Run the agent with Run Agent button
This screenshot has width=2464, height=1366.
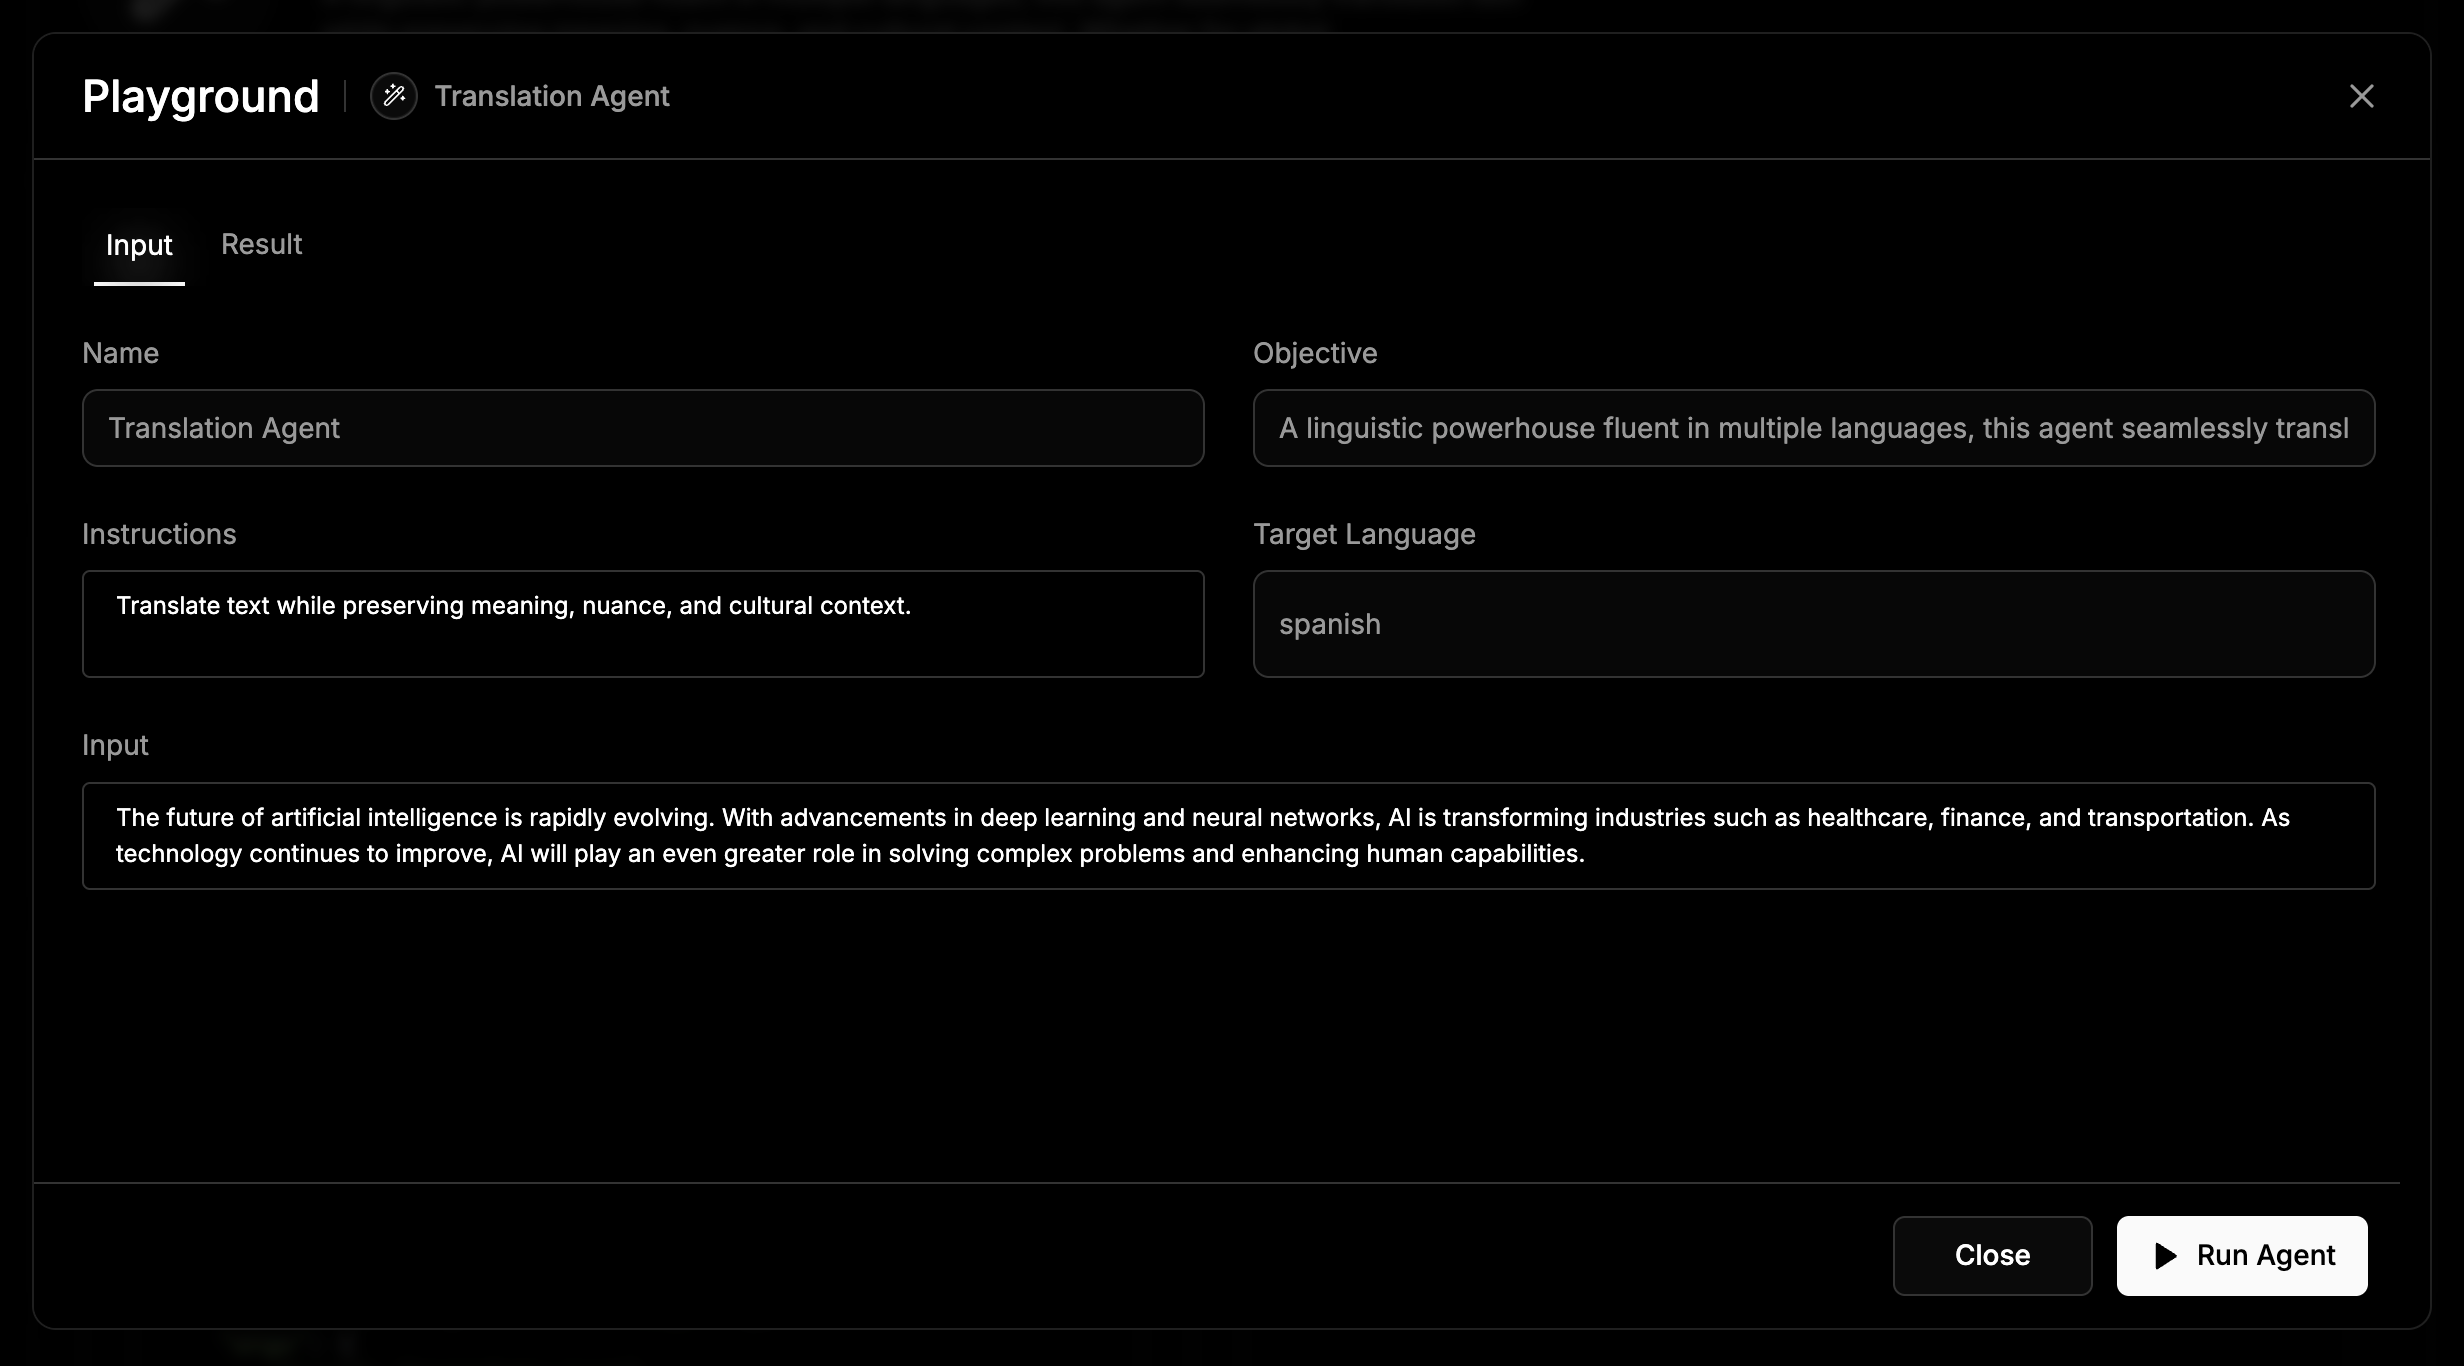2241,1256
